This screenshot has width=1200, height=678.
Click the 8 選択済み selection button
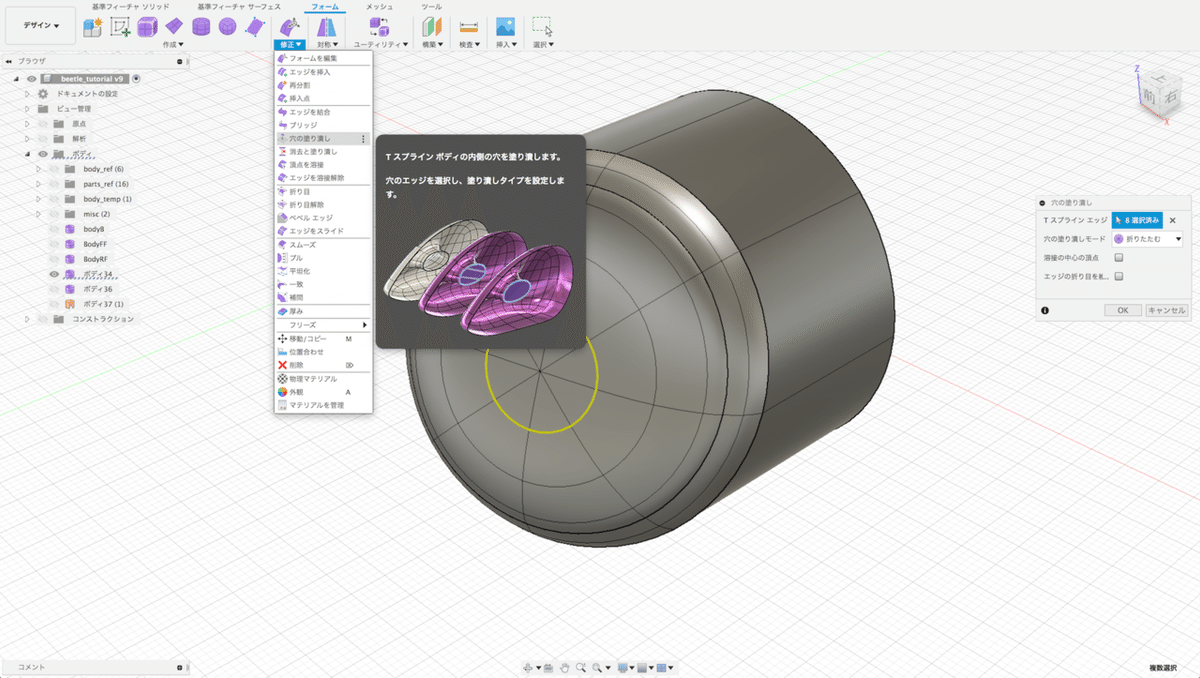click(1137, 220)
